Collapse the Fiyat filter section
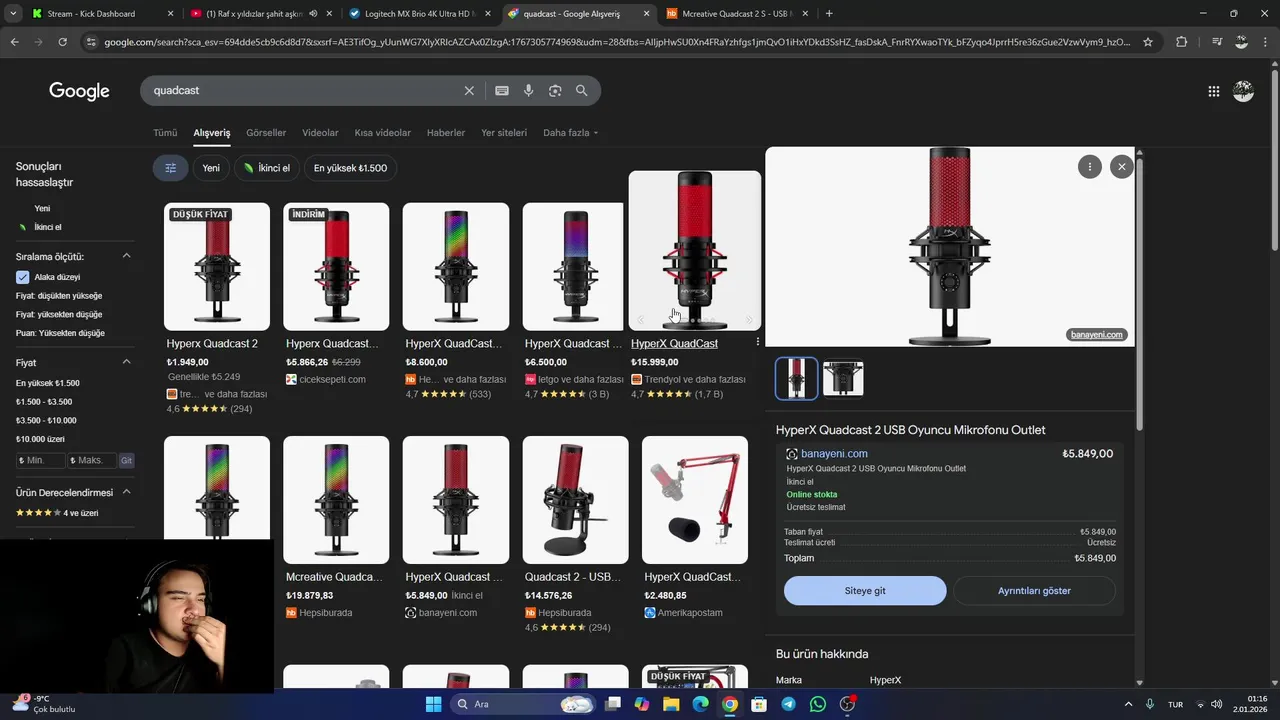Image resolution: width=1280 pixels, height=720 pixels. click(127, 362)
